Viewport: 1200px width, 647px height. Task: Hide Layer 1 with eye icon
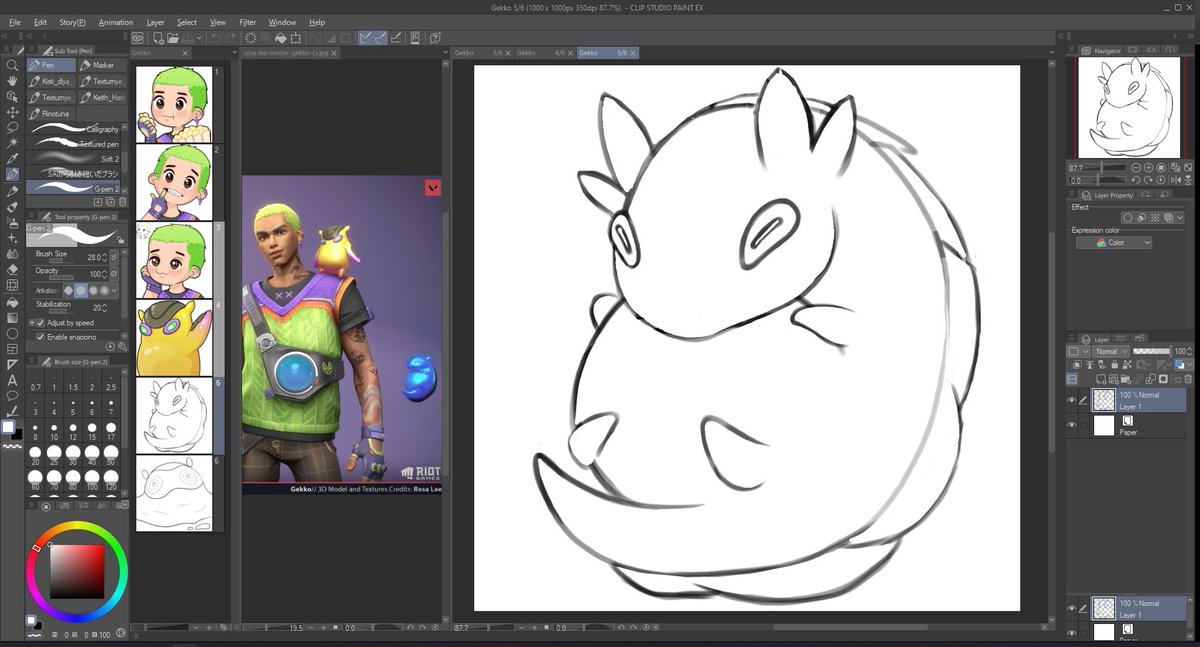click(x=1072, y=401)
